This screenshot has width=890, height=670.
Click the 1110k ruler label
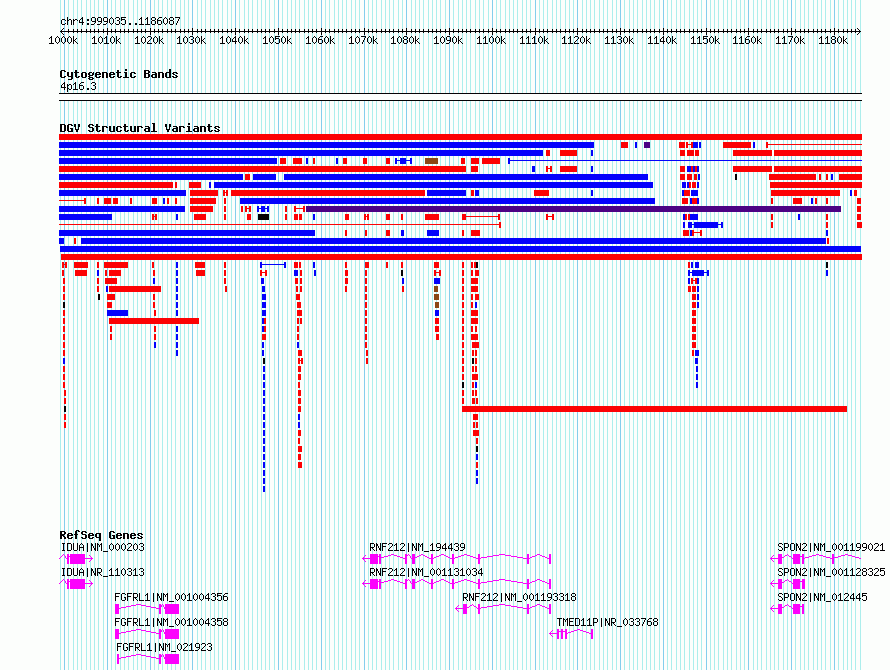(534, 41)
